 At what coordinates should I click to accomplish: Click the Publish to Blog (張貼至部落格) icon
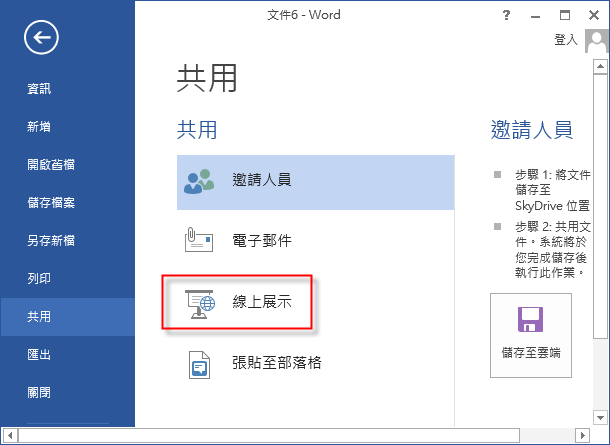coord(199,365)
